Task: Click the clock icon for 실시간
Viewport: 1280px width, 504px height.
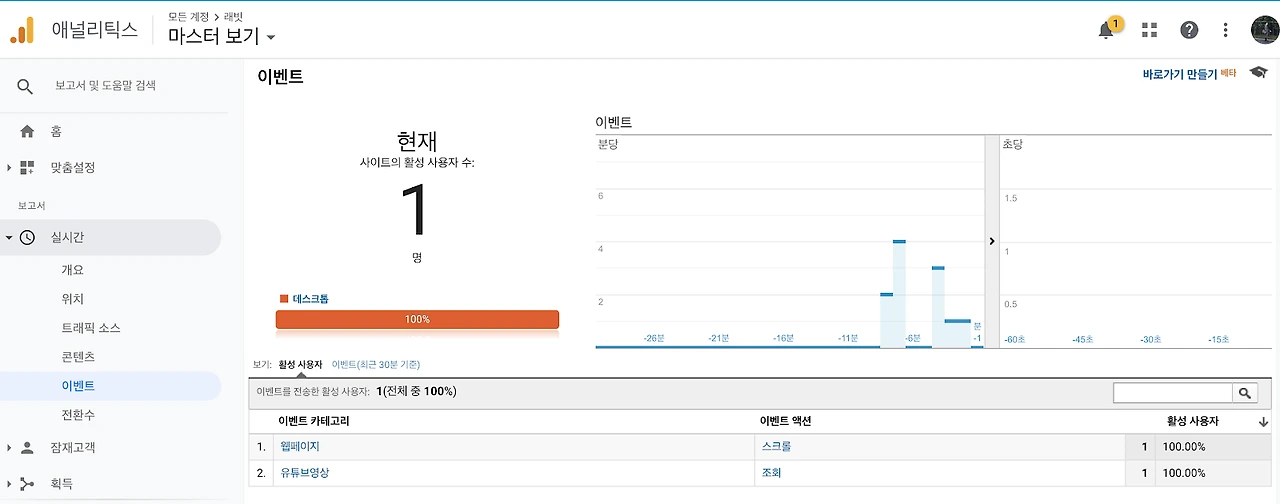Action: point(27,237)
